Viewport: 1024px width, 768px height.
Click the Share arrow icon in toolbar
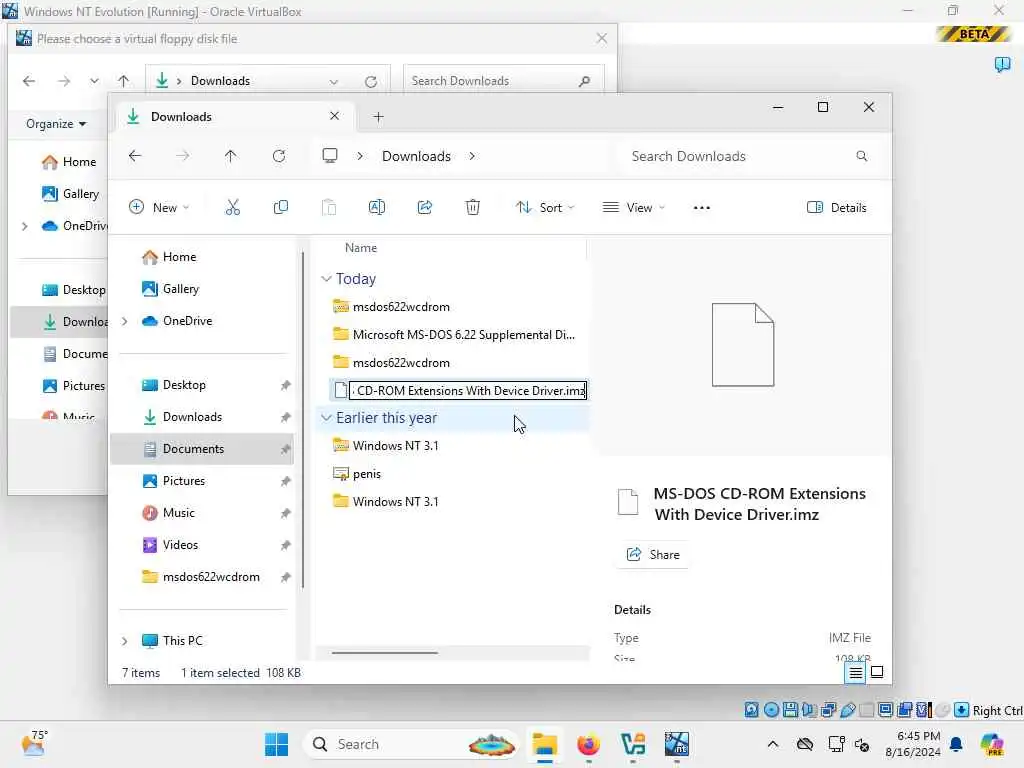pyautogui.click(x=424, y=208)
